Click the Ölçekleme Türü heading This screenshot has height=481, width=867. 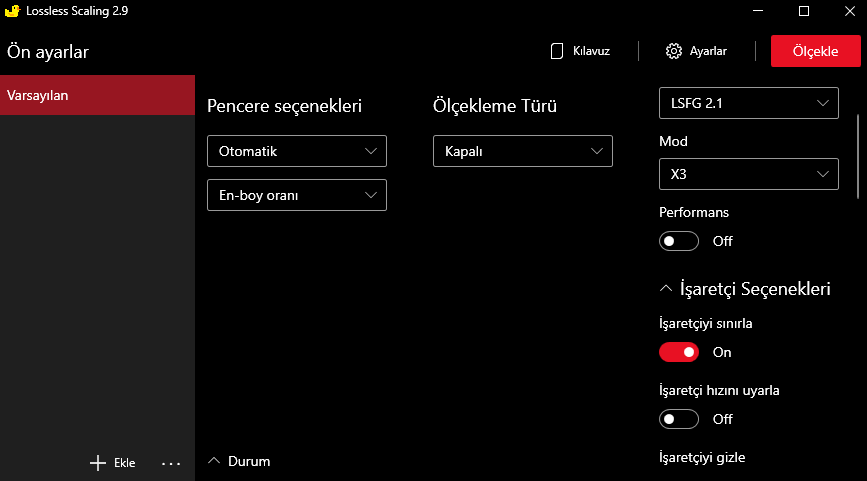pos(495,106)
